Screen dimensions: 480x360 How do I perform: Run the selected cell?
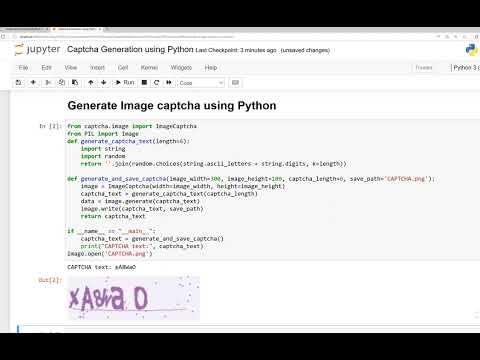click(x=125, y=82)
